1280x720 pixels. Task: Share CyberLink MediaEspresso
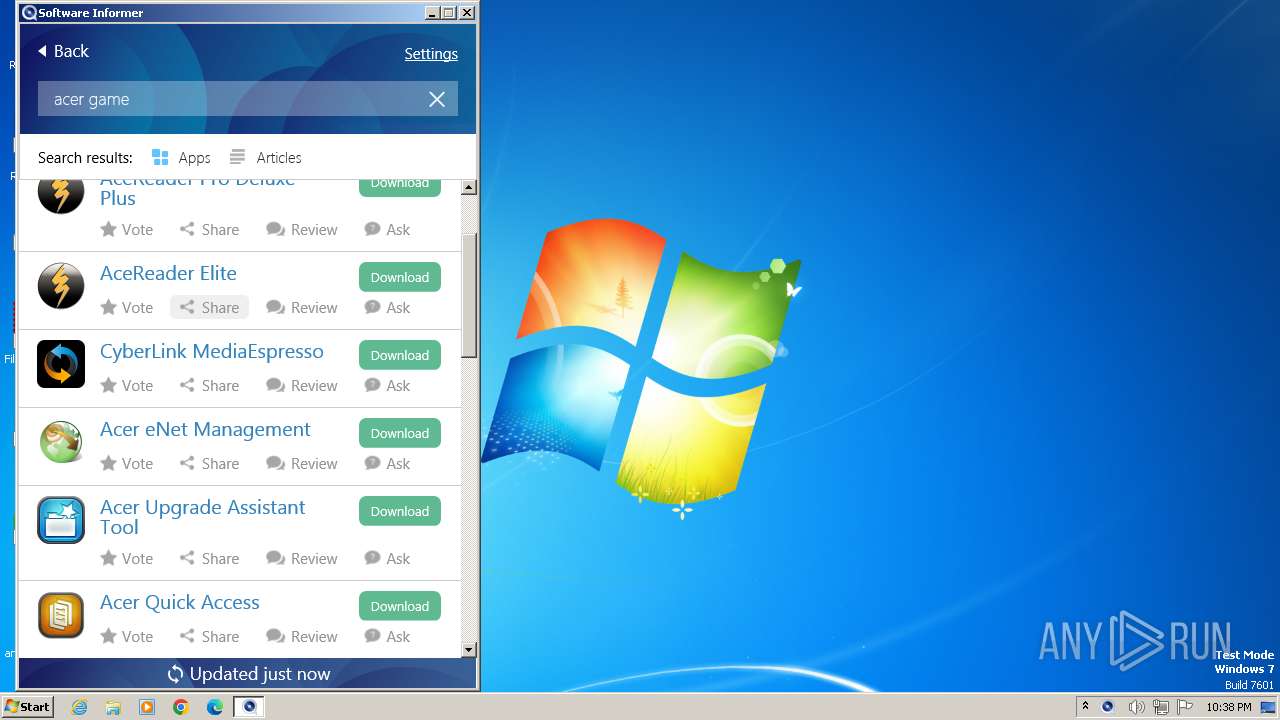coord(209,386)
